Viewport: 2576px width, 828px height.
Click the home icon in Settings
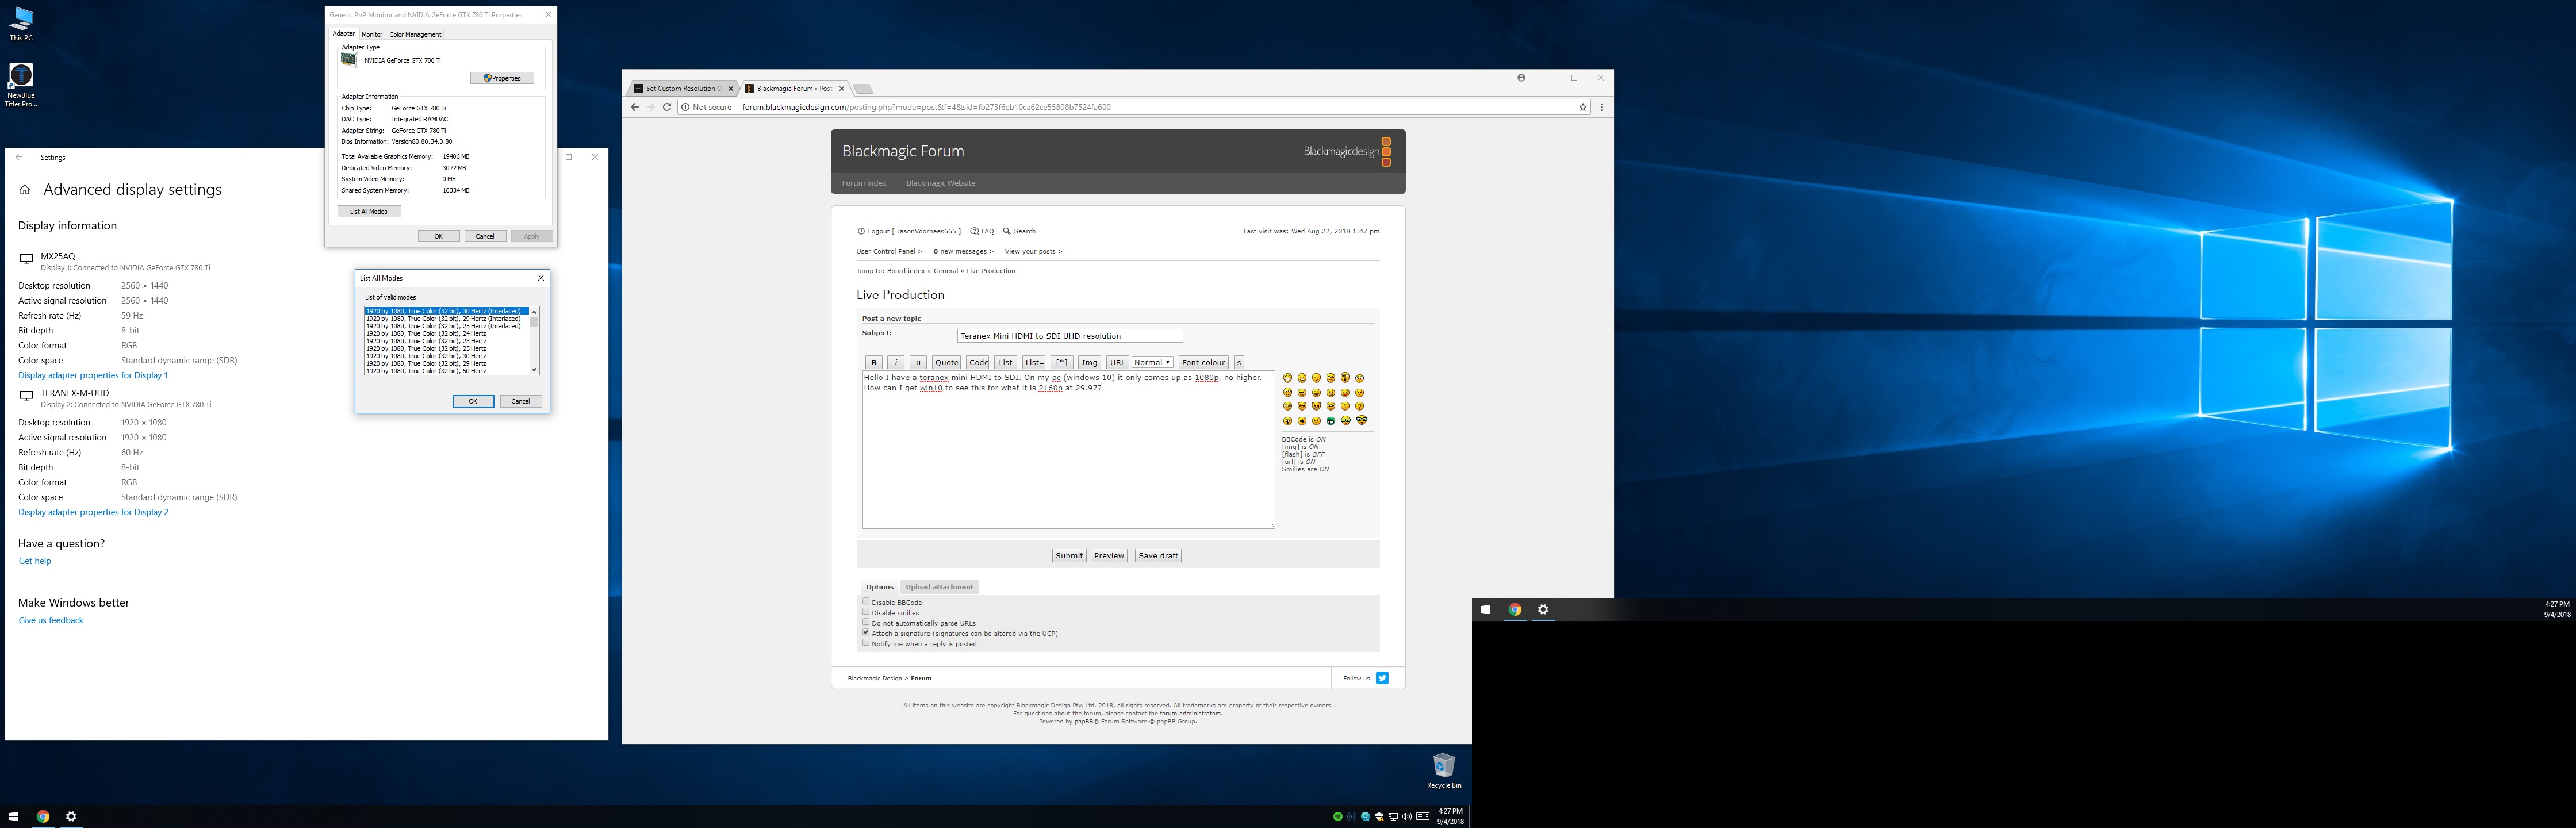click(25, 190)
